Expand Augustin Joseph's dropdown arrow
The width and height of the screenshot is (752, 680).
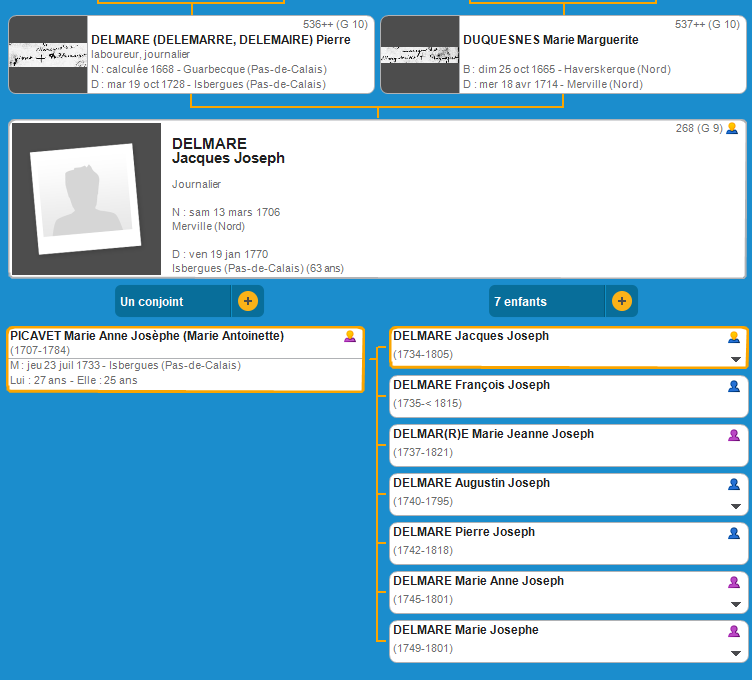click(735, 506)
